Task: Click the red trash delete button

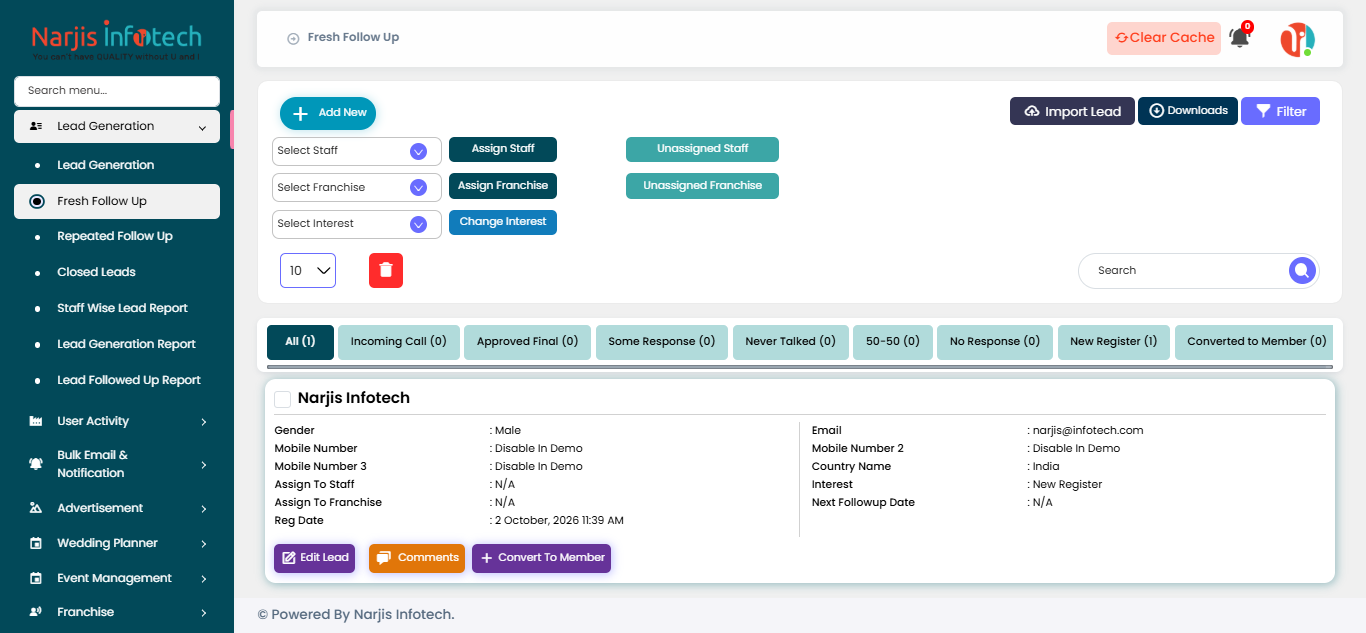Action: coord(386,270)
